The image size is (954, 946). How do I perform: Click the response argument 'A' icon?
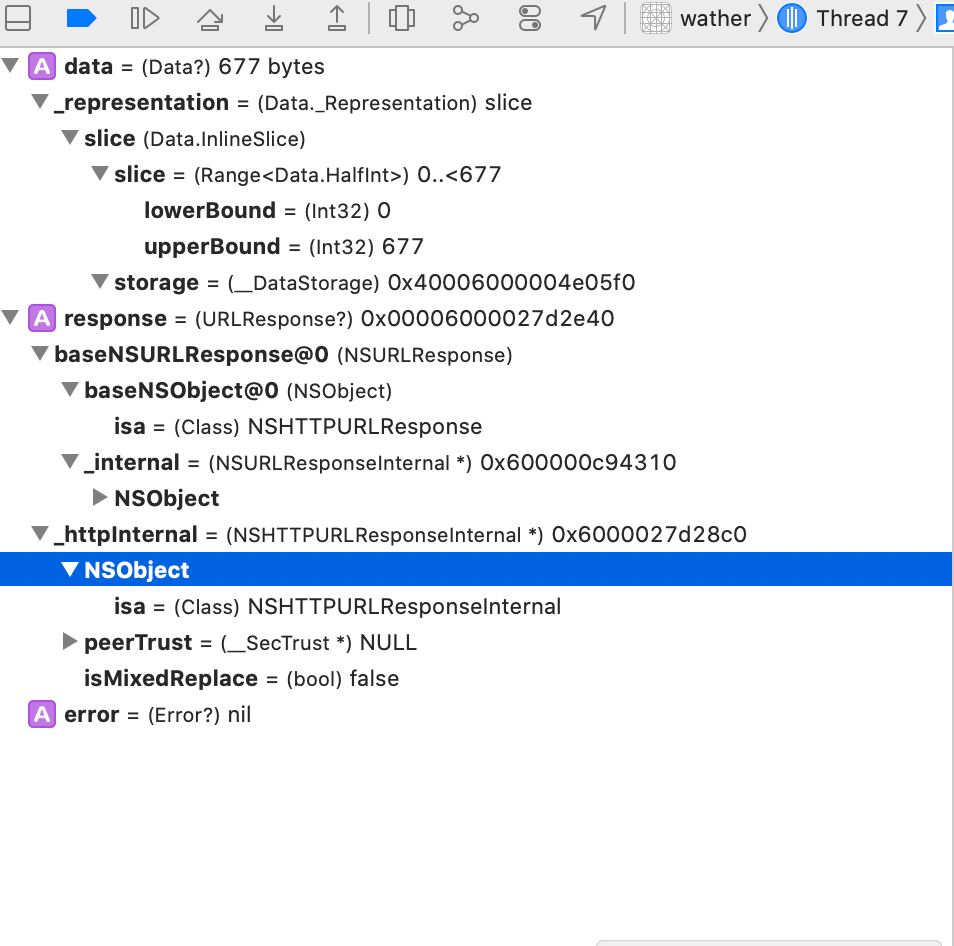pyautogui.click(x=42, y=318)
